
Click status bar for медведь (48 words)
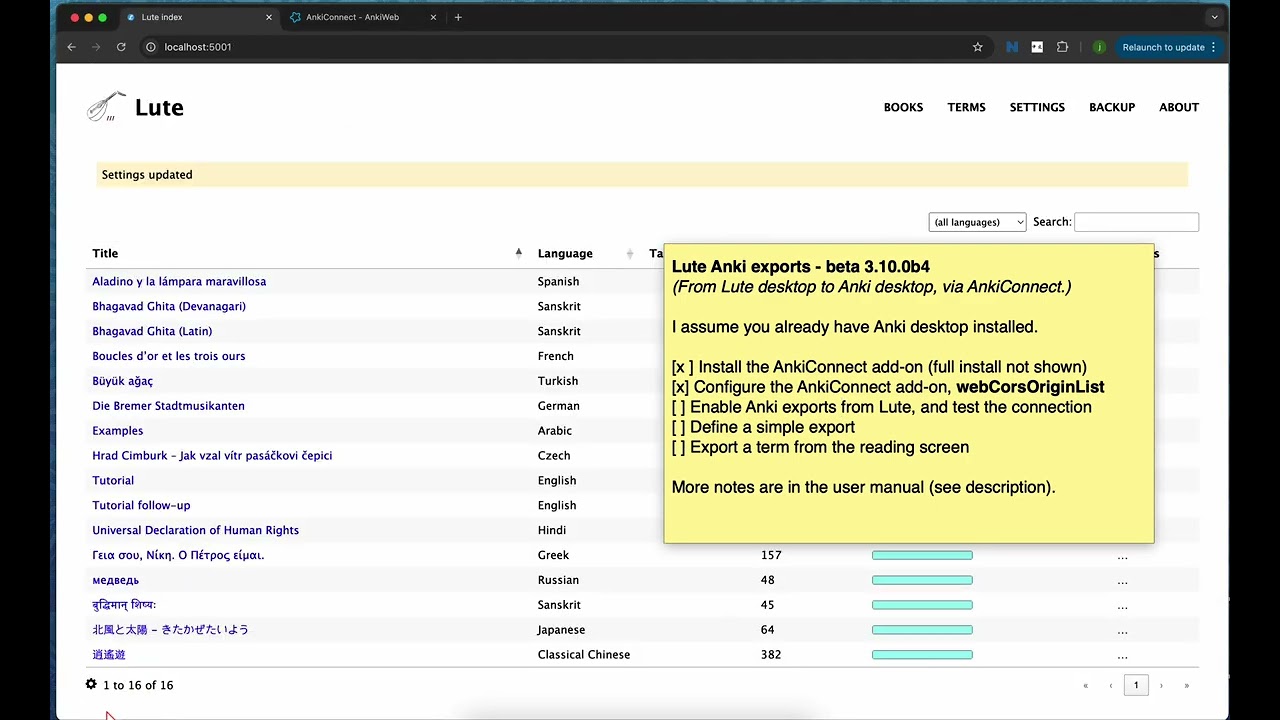922,580
